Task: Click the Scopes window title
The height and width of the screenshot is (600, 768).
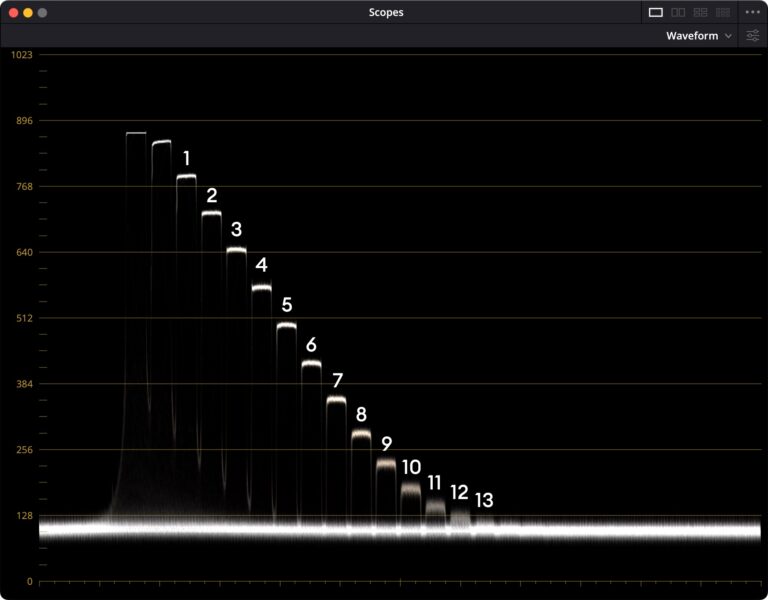Action: coord(386,12)
